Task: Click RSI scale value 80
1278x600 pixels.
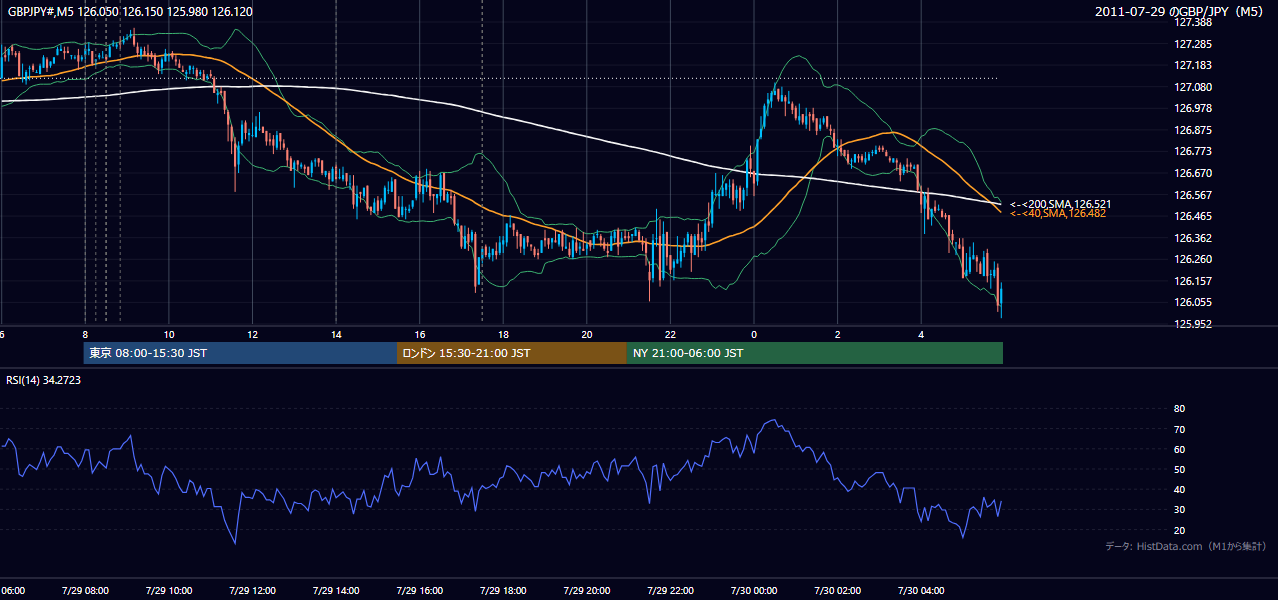Action: [1179, 409]
